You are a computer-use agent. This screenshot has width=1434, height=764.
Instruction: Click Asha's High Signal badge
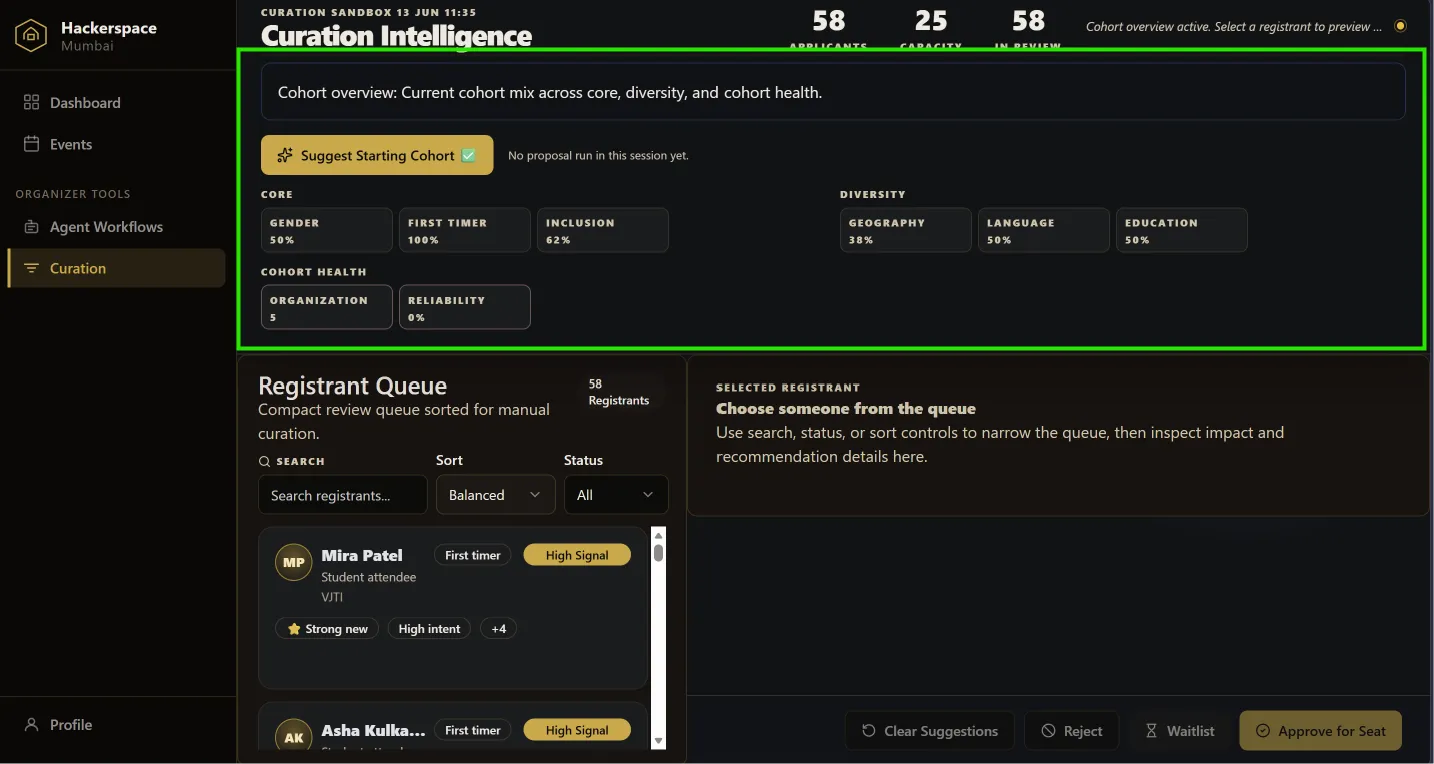click(577, 730)
